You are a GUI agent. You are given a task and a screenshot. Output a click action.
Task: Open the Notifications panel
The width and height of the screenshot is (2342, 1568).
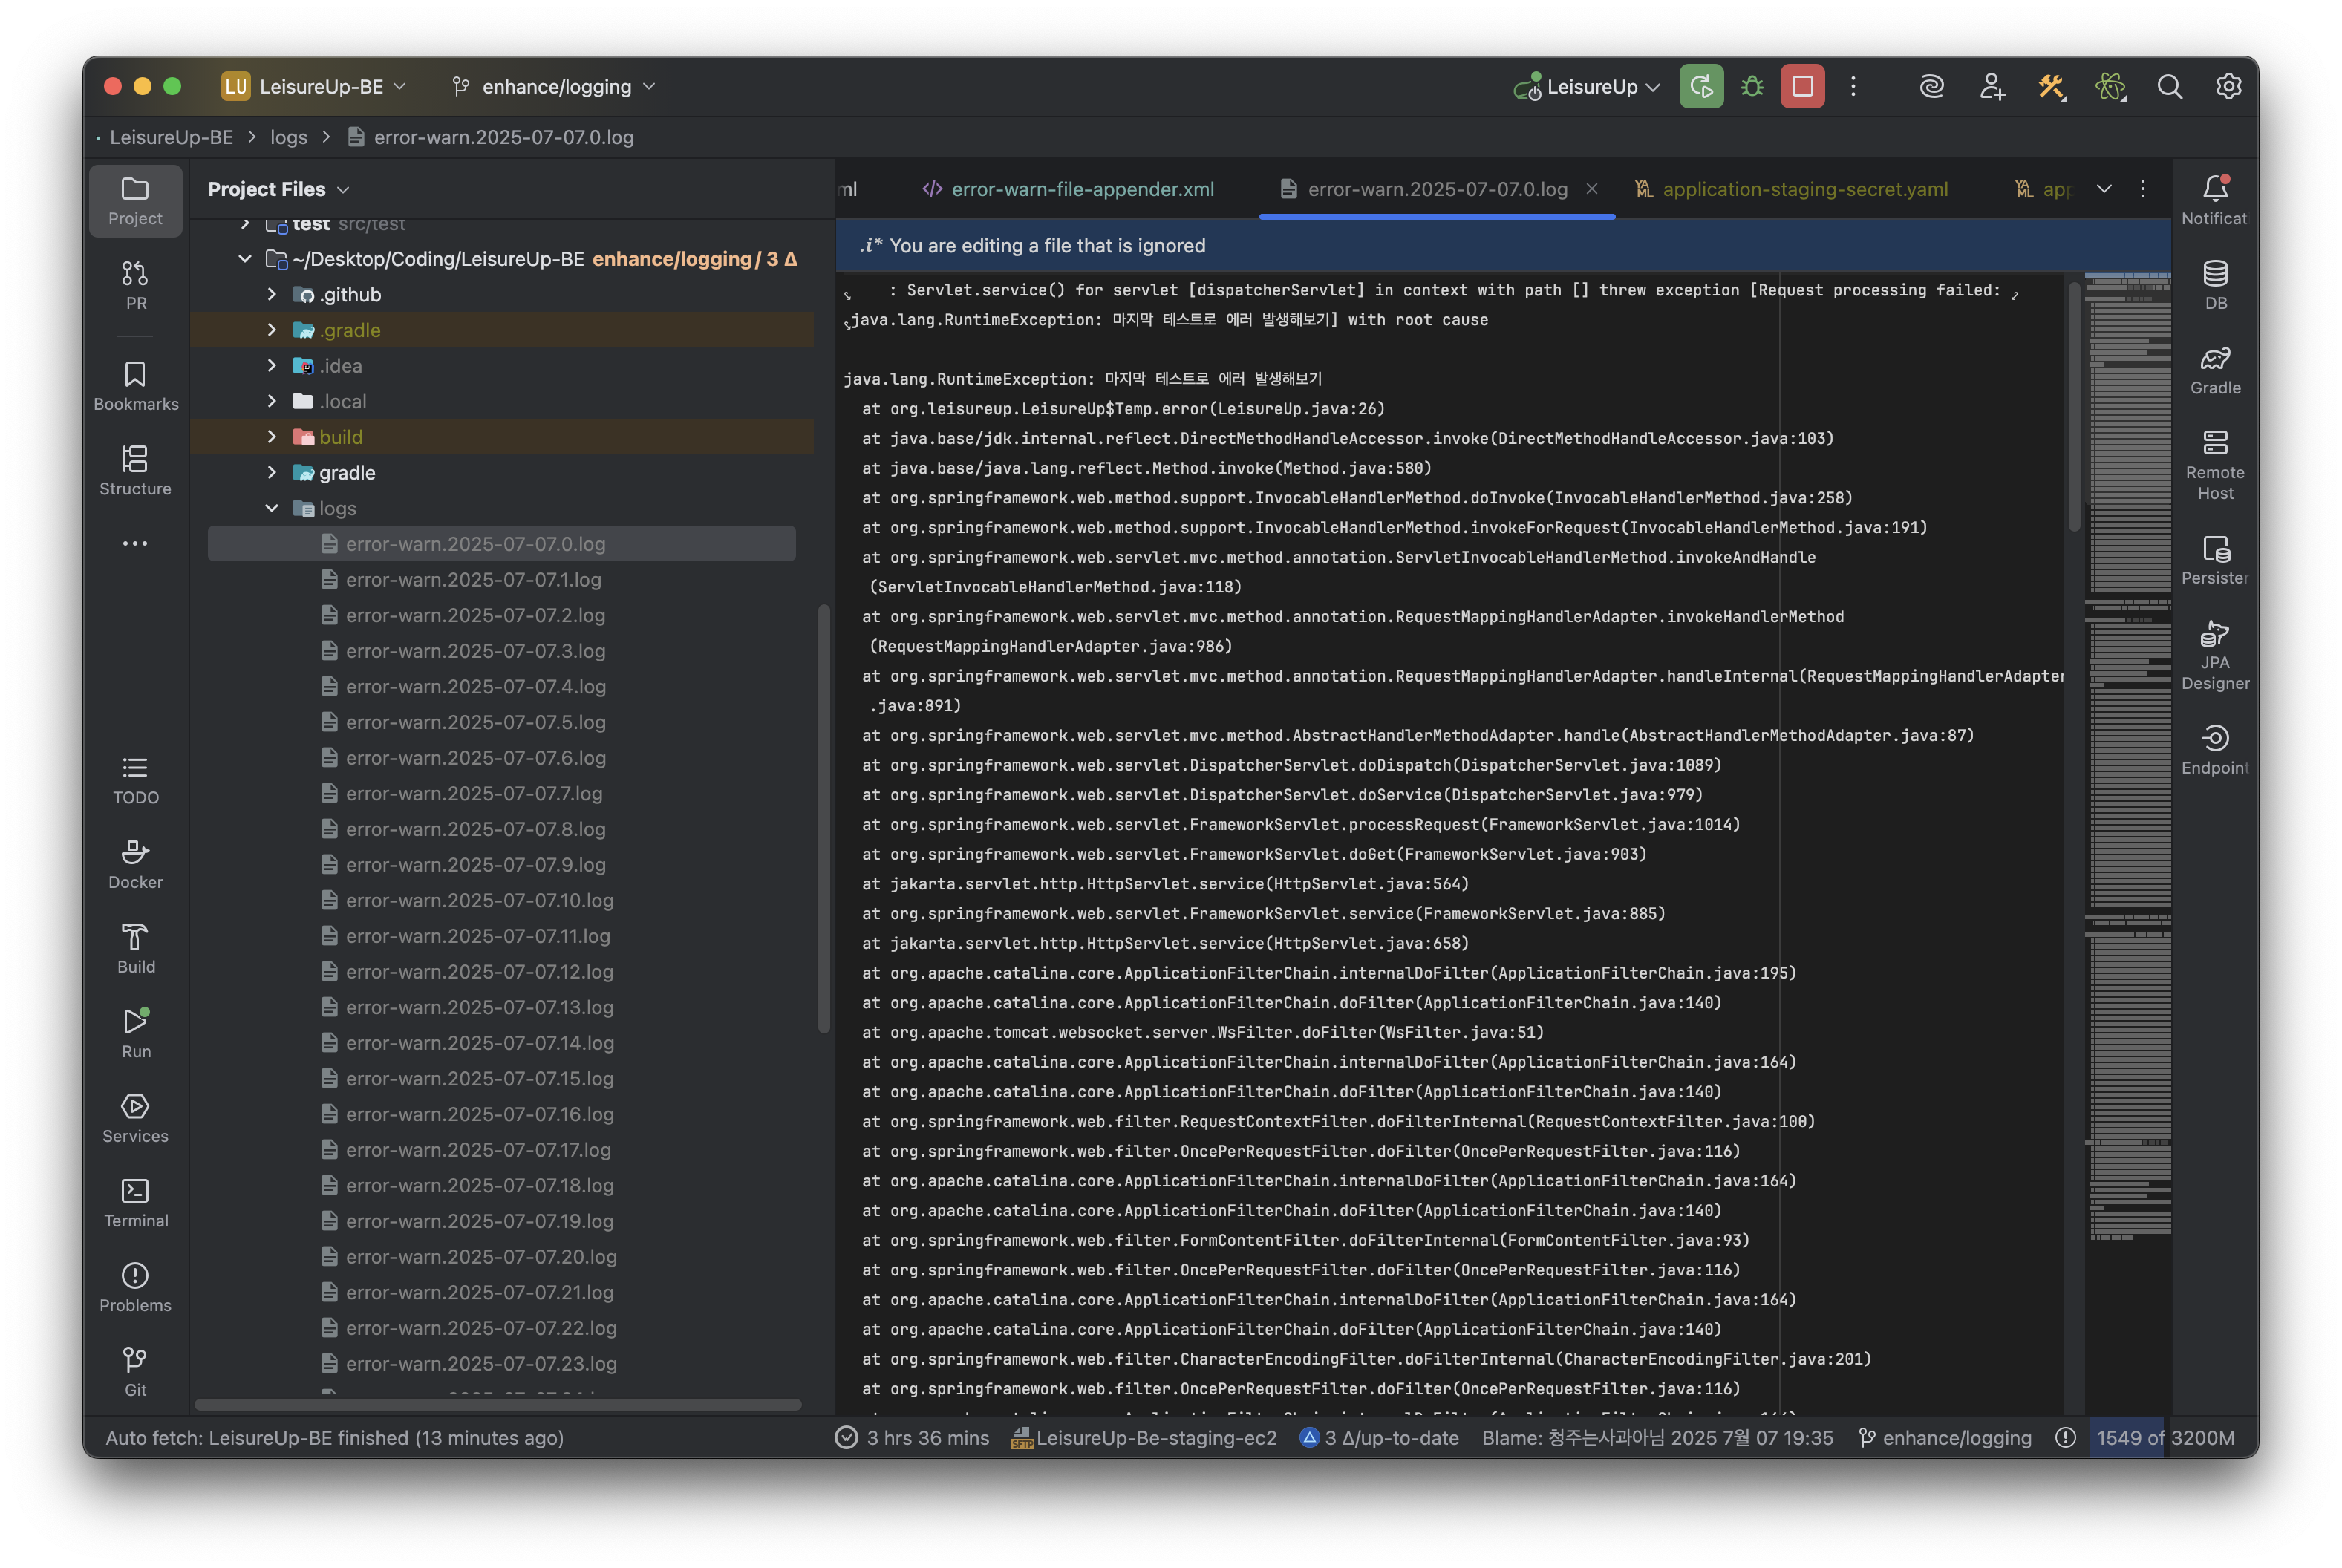tap(2215, 200)
